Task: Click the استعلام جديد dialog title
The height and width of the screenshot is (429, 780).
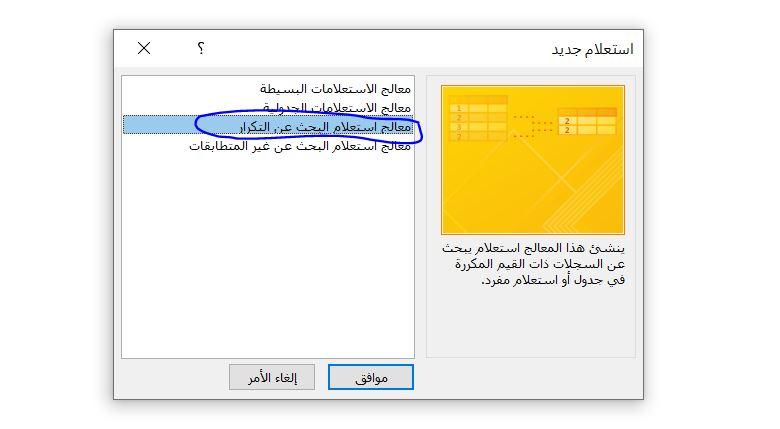Action: [592, 49]
